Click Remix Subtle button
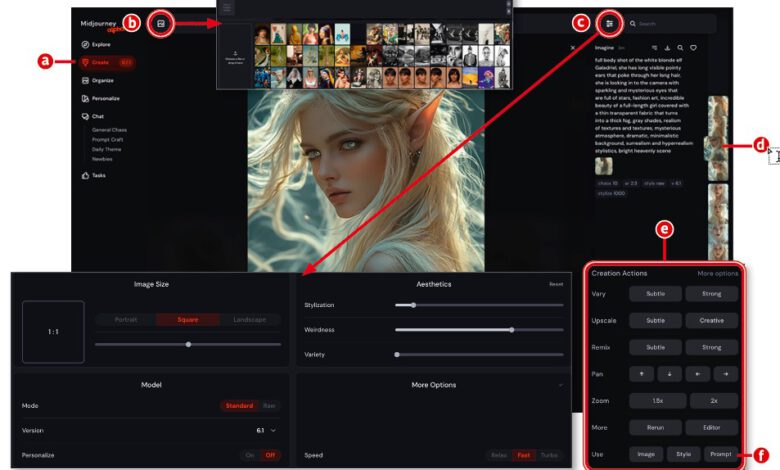Viewport: 780px width, 470px height. [x=655, y=348]
